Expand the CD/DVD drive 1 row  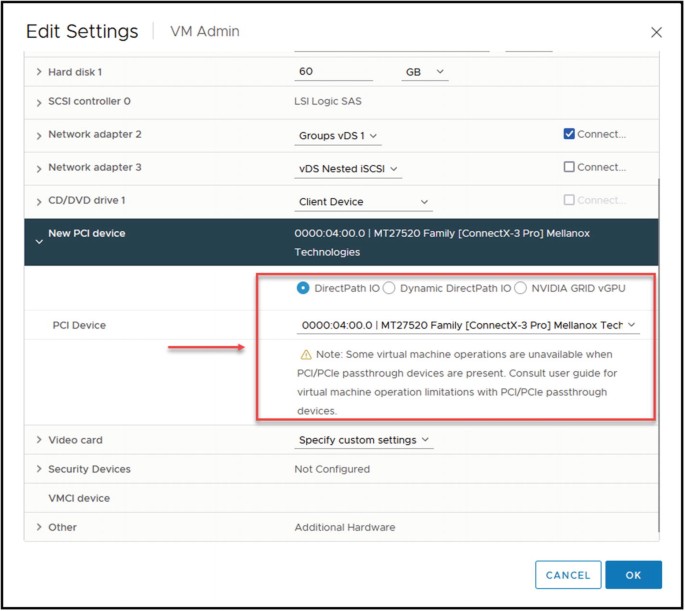39,201
